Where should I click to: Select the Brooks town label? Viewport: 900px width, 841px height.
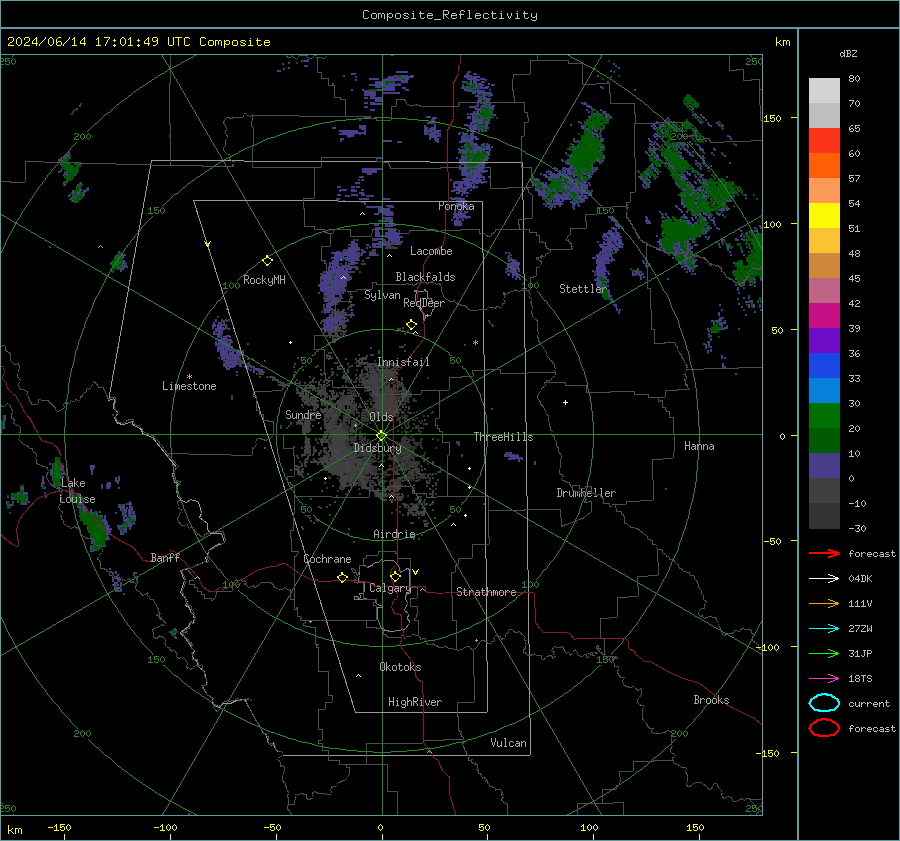pos(711,700)
